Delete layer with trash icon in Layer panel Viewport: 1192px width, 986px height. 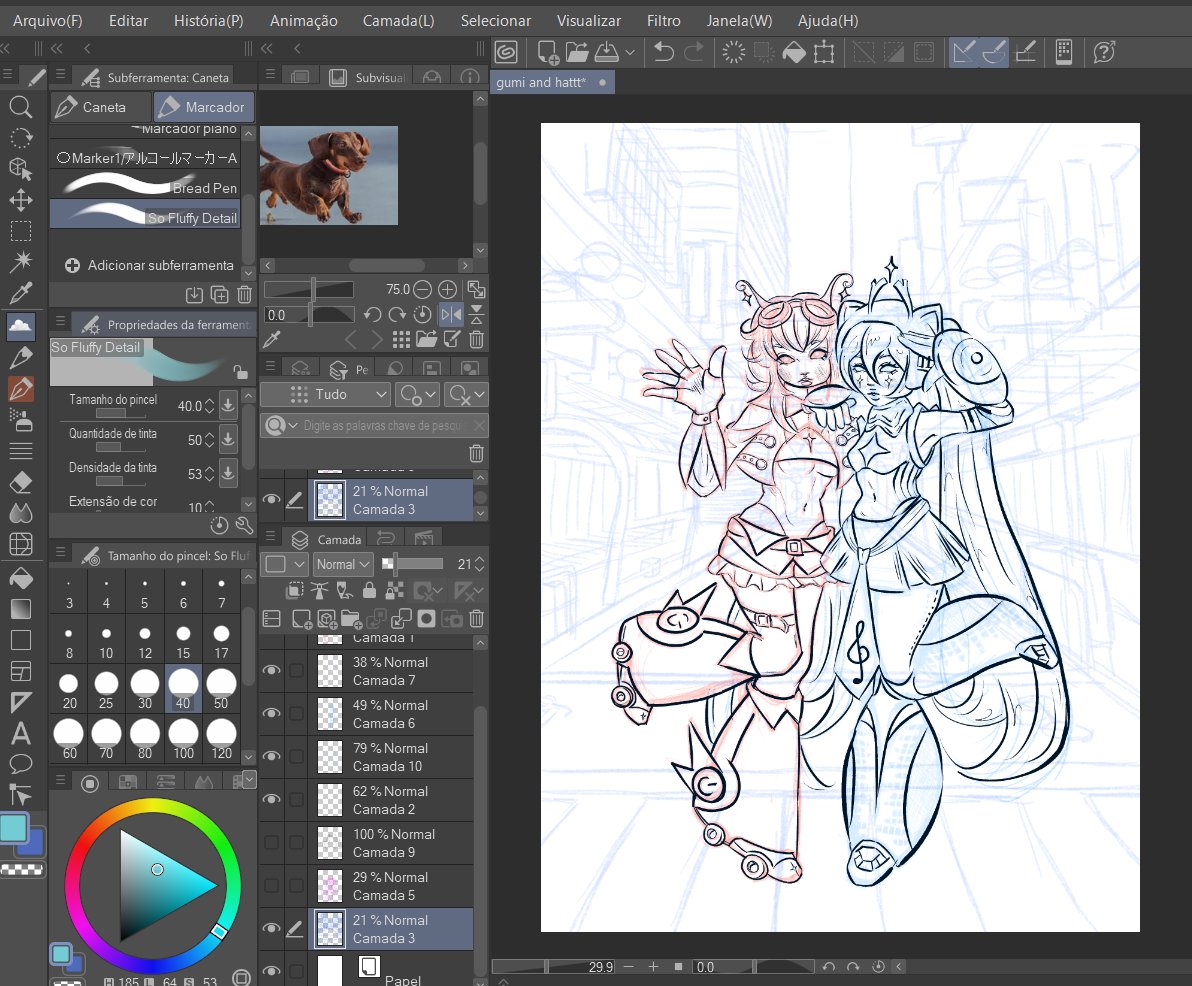click(477, 619)
